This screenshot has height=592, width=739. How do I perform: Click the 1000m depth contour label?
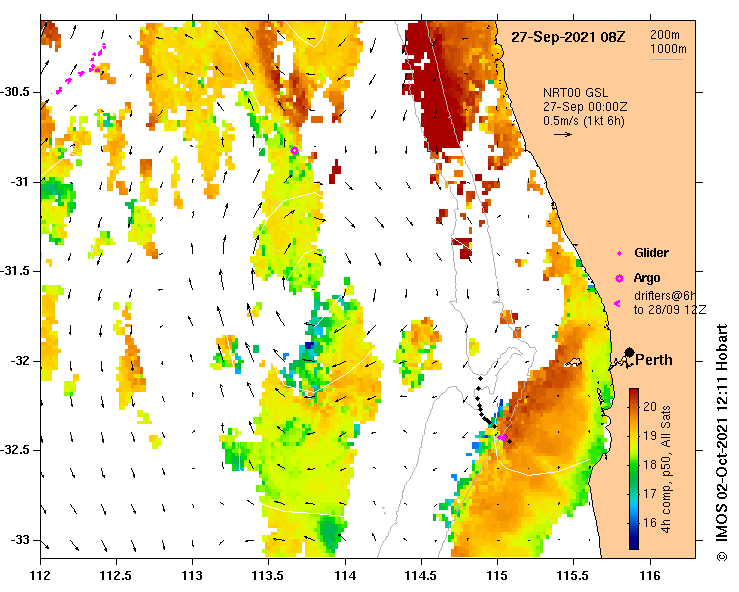pyautogui.click(x=668, y=49)
